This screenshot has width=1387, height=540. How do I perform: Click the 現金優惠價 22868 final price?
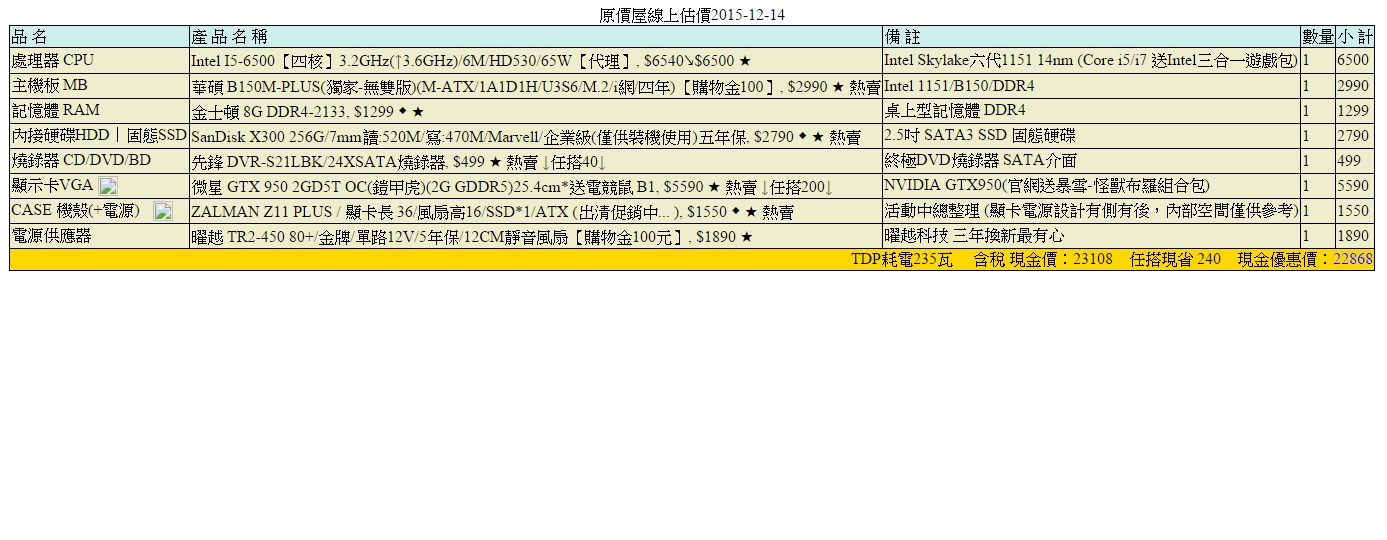1305,260
